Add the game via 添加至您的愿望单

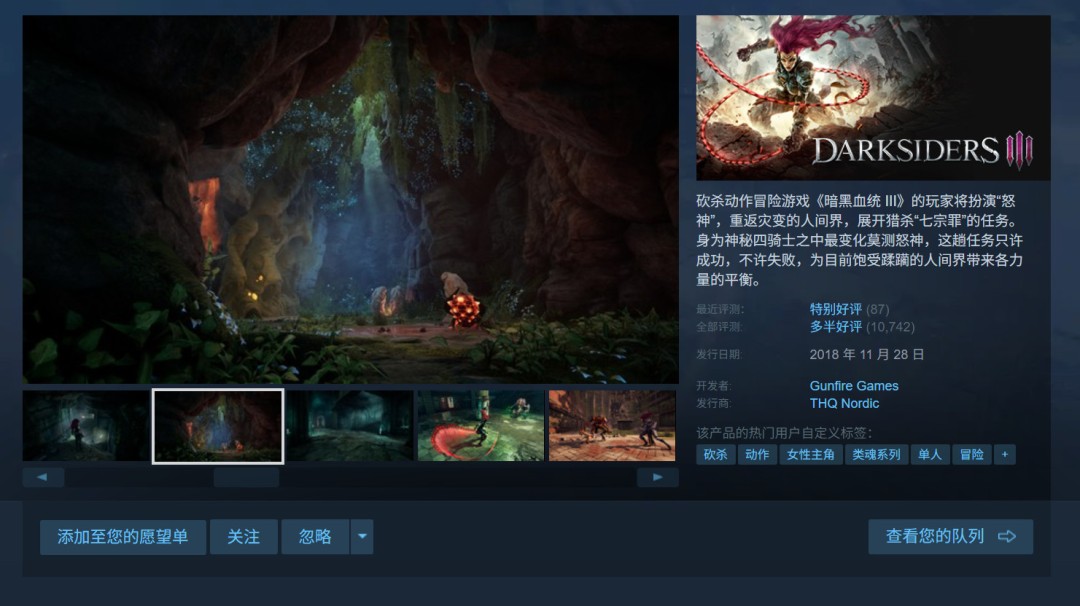tap(123, 536)
